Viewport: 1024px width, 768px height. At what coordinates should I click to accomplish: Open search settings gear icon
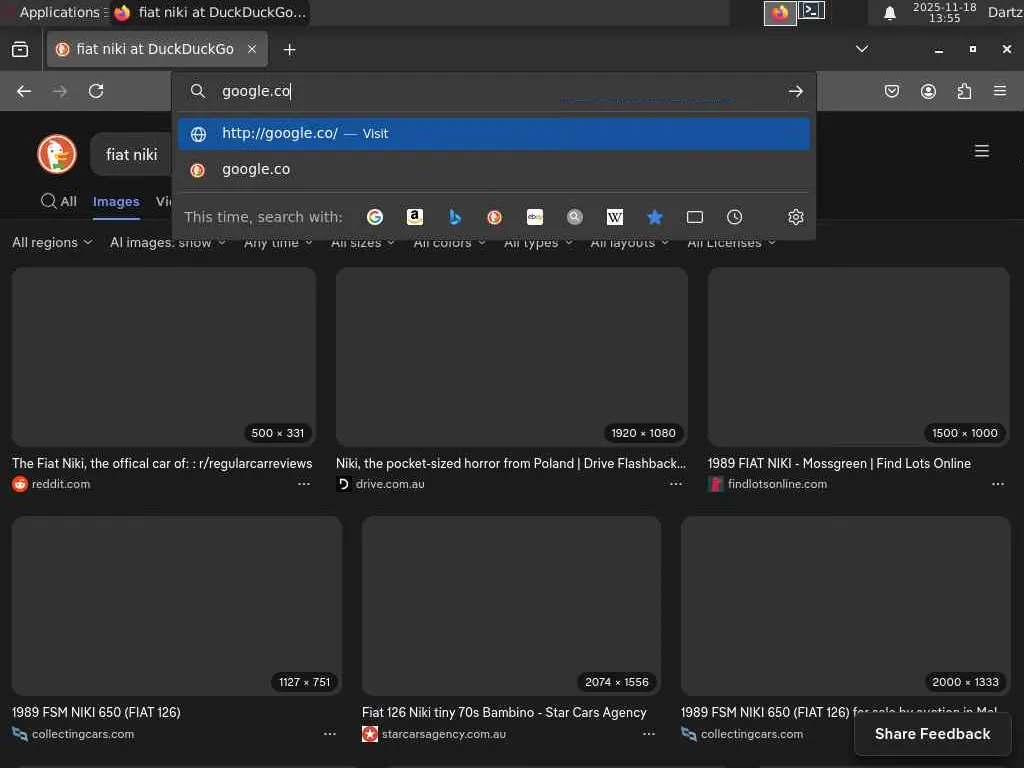click(795, 217)
